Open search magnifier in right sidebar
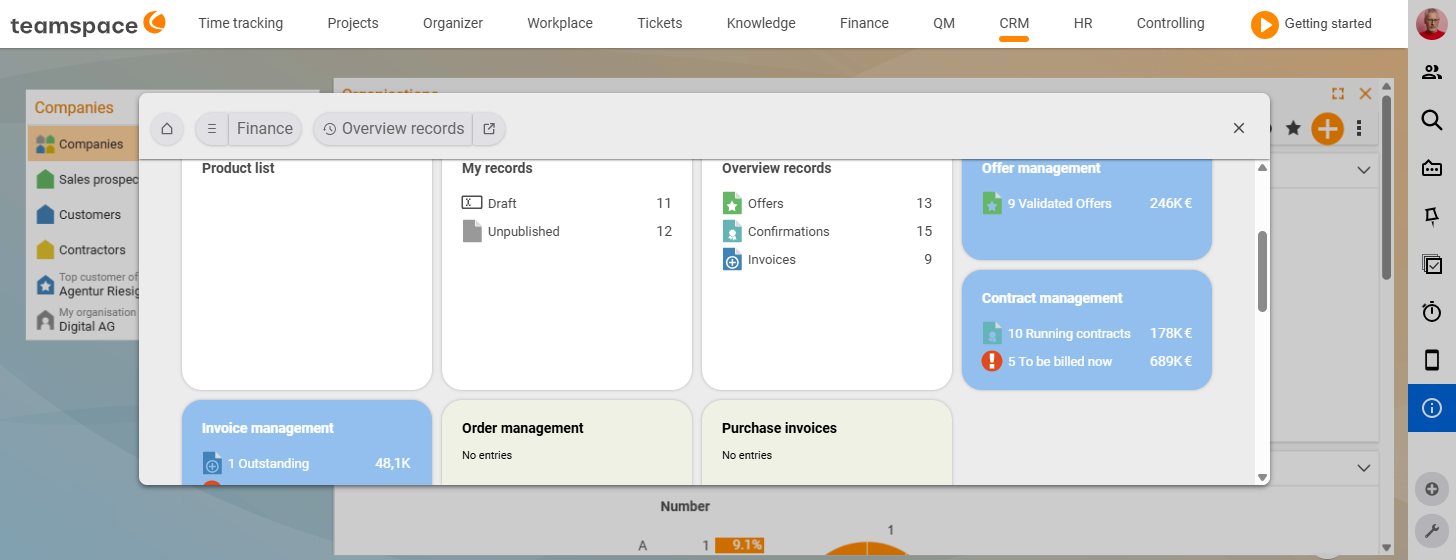Viewport: 1456px width, 560px height. [1432, 120]
